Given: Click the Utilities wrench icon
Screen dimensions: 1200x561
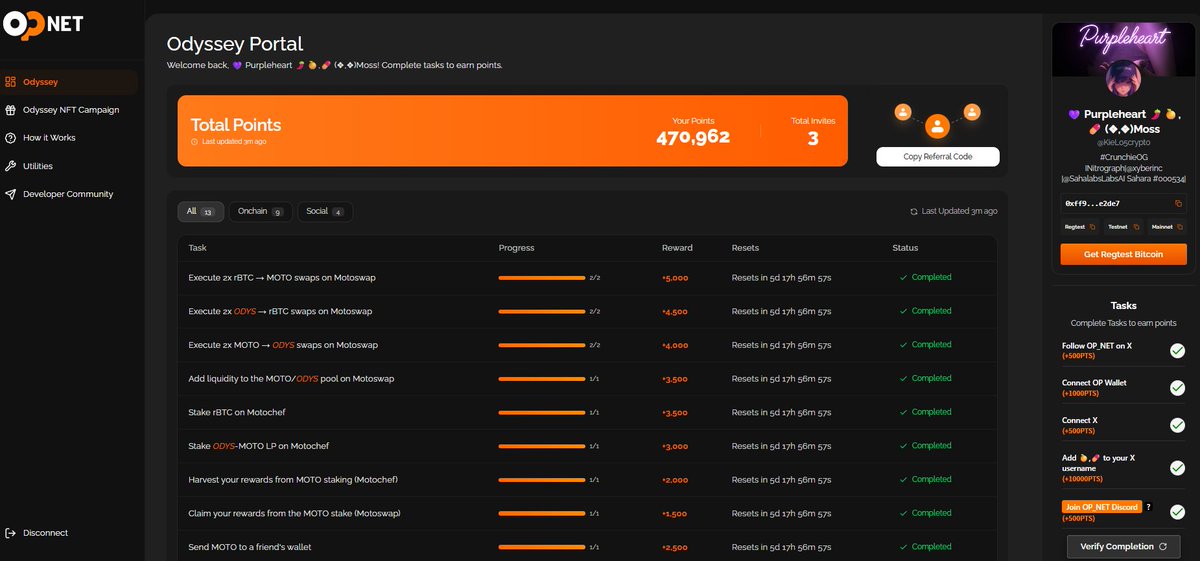Looking at the screenshot, I should click(10, 166).
